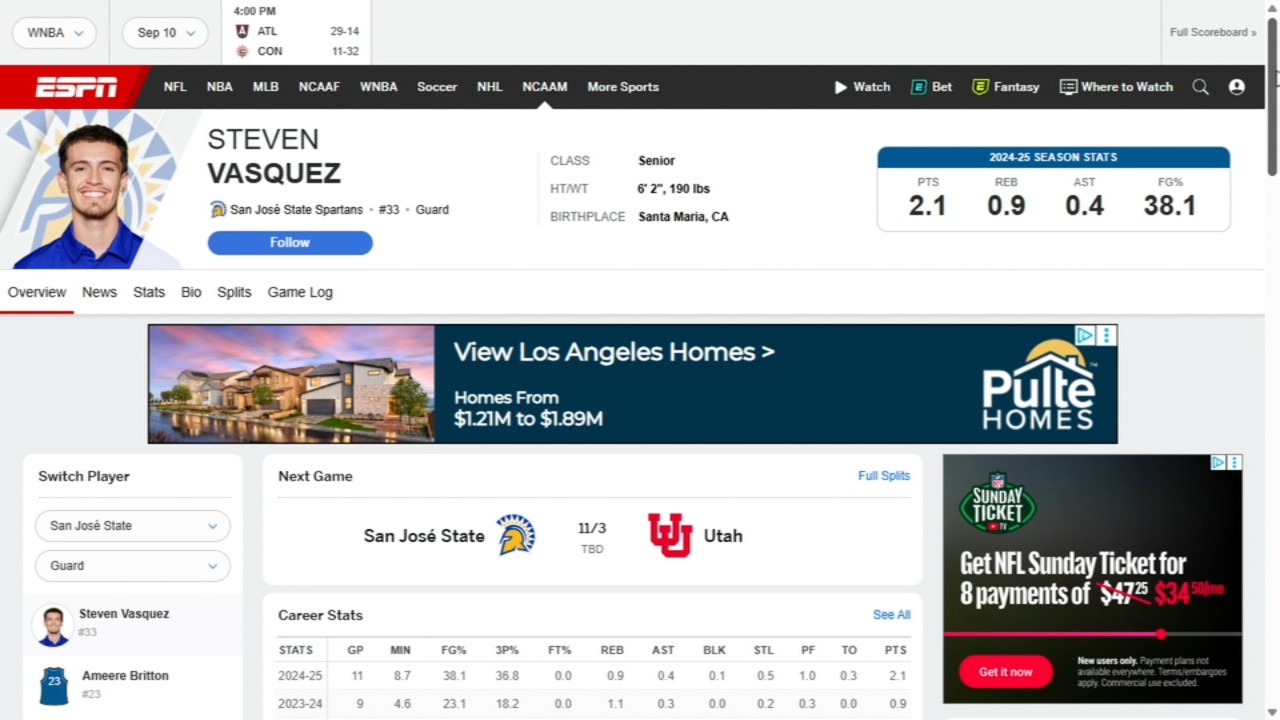The width and height of the screenshot is (1280, 720).
Task: Open the Guard position dropdown
Action: [132, 565]
